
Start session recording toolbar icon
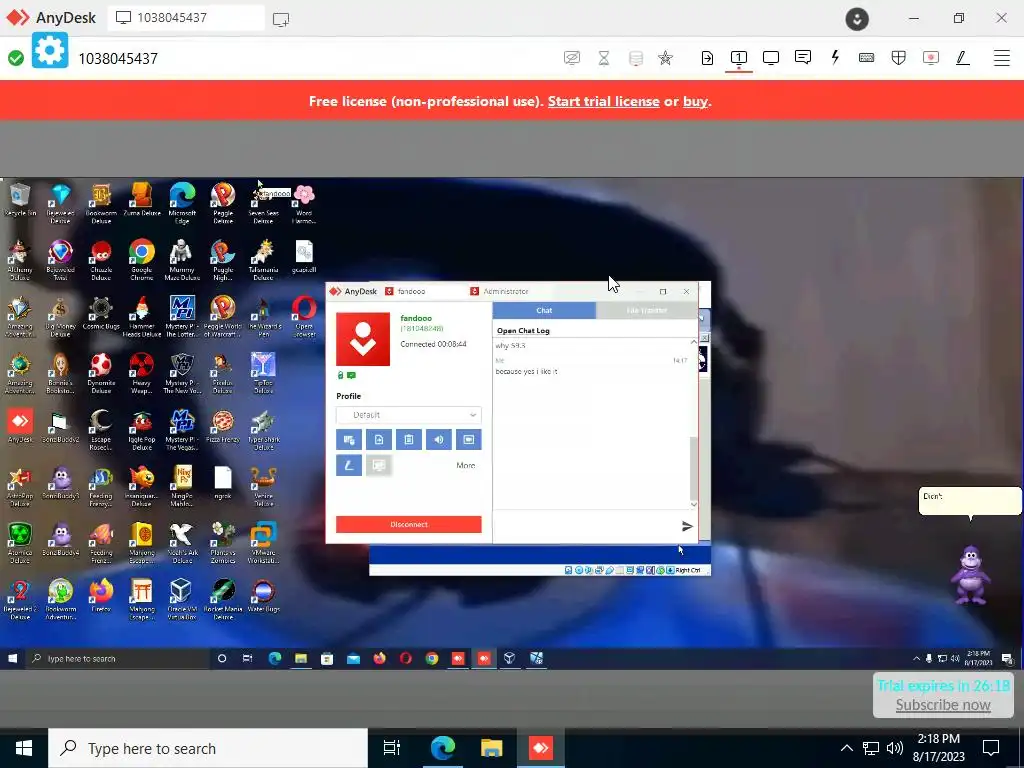click(931, 57)
